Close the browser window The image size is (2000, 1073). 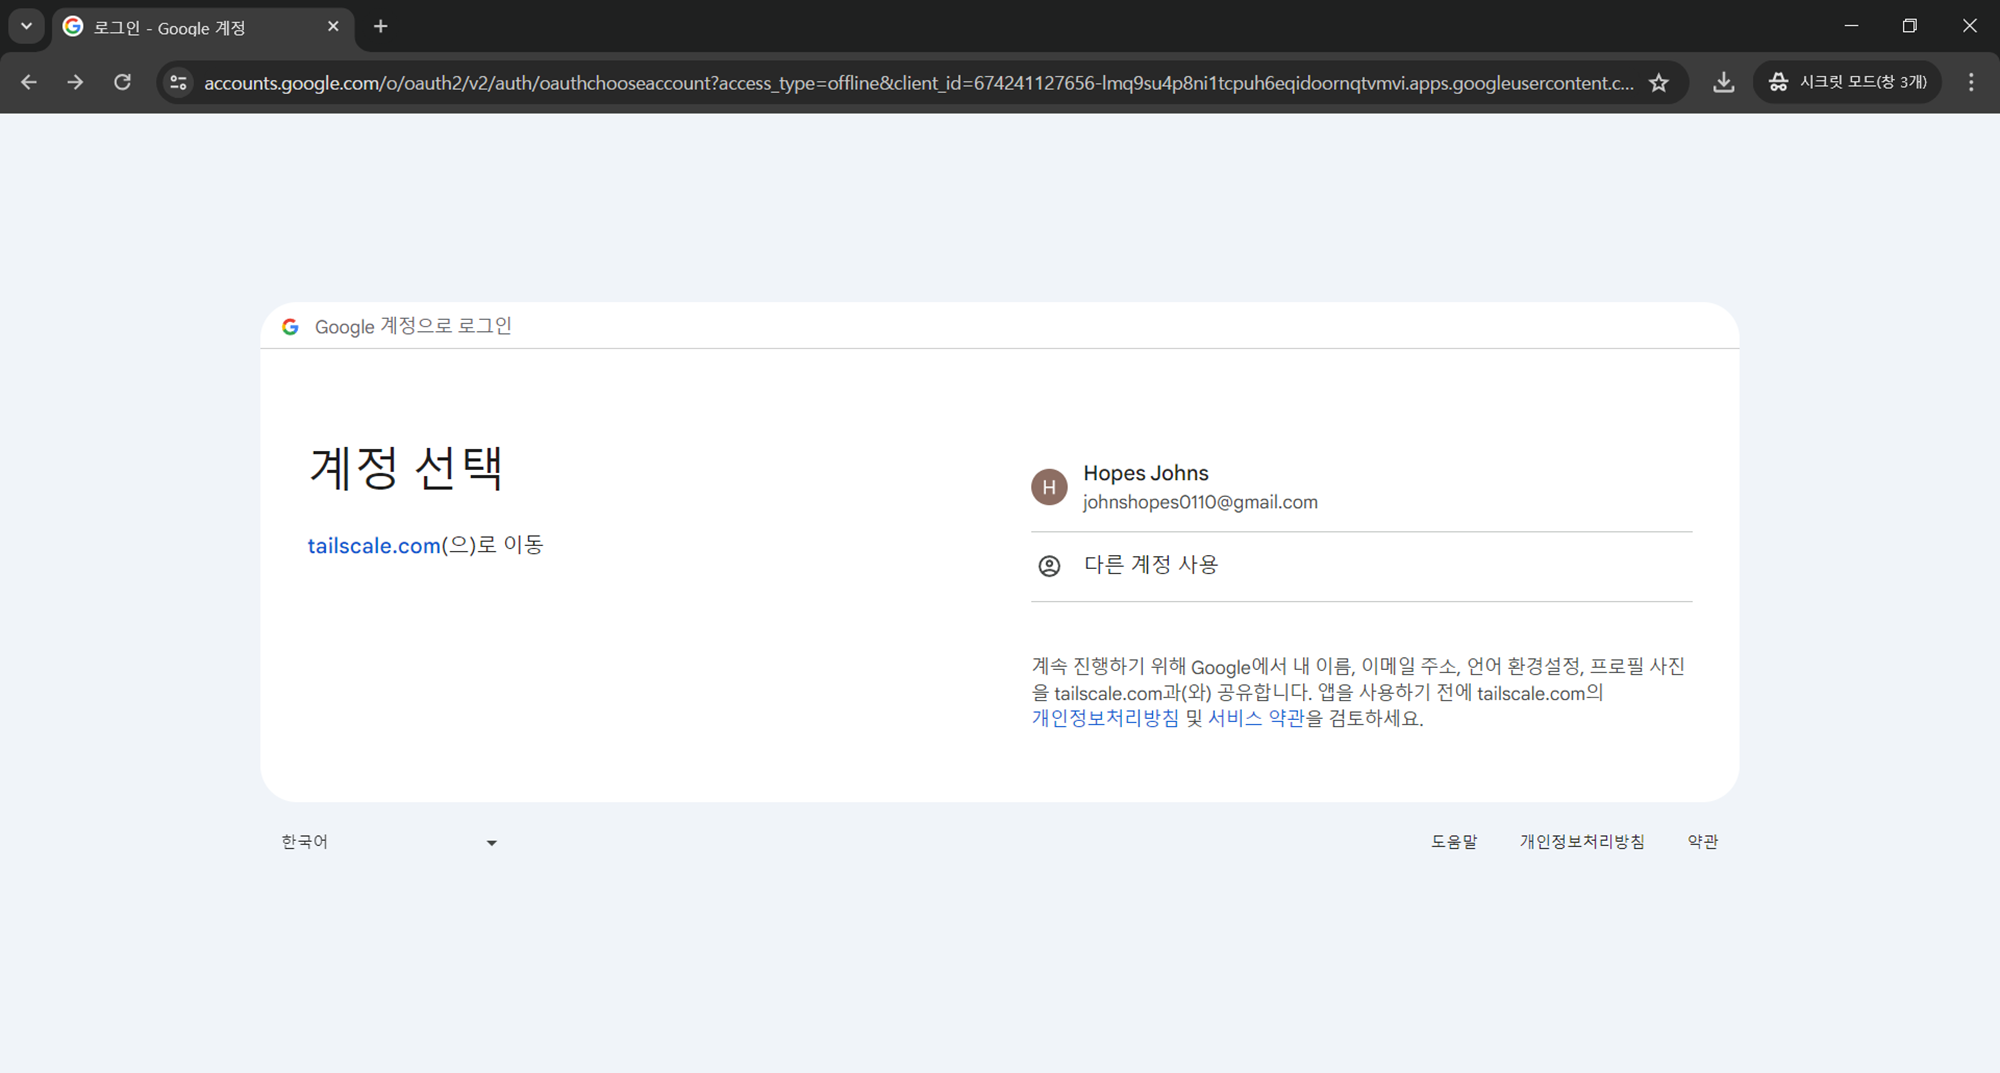pos(1969,26)
